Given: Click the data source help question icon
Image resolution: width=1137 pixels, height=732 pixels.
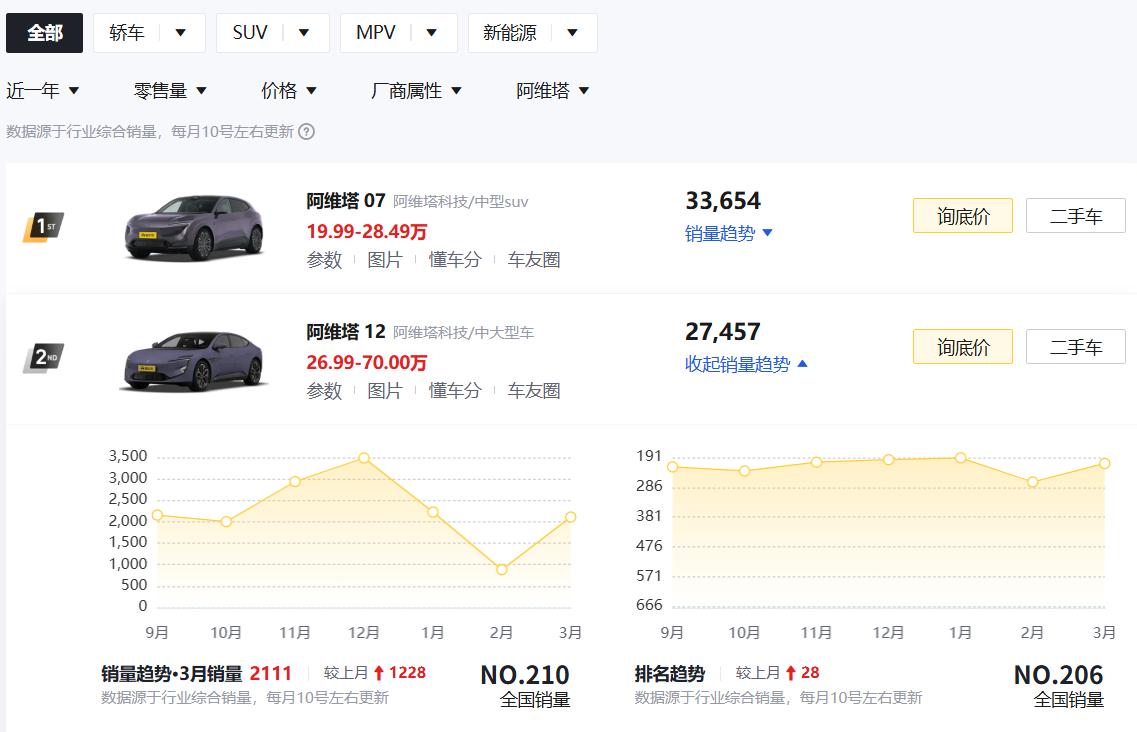Looking at the screenshot, I should [x=307, y=131].
